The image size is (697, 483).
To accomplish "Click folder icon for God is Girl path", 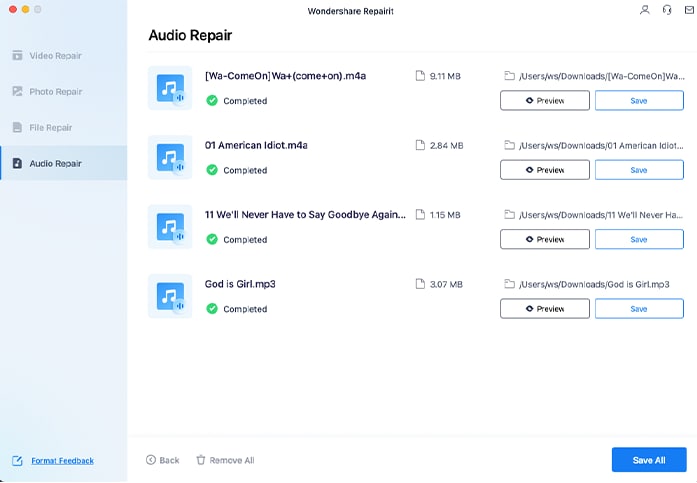I will click(509, 284).
